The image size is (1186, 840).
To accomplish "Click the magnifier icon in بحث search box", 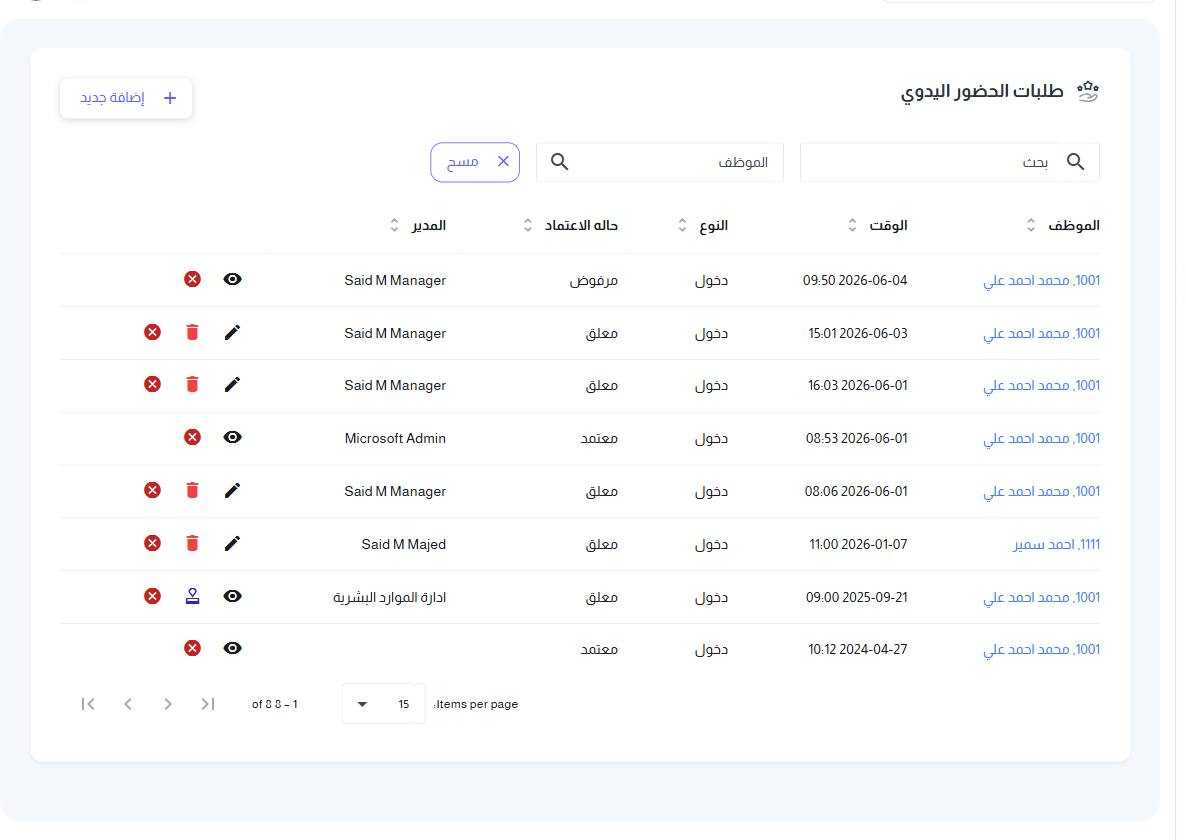I will tap(1075, 161).
